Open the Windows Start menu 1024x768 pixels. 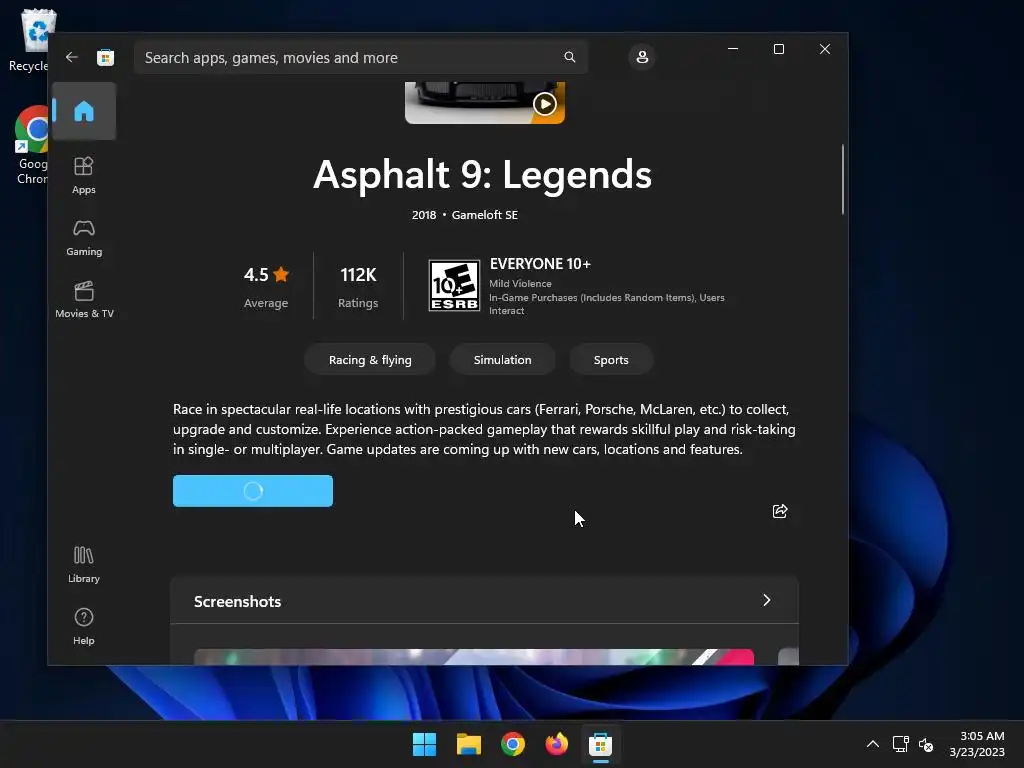[424, 744]
